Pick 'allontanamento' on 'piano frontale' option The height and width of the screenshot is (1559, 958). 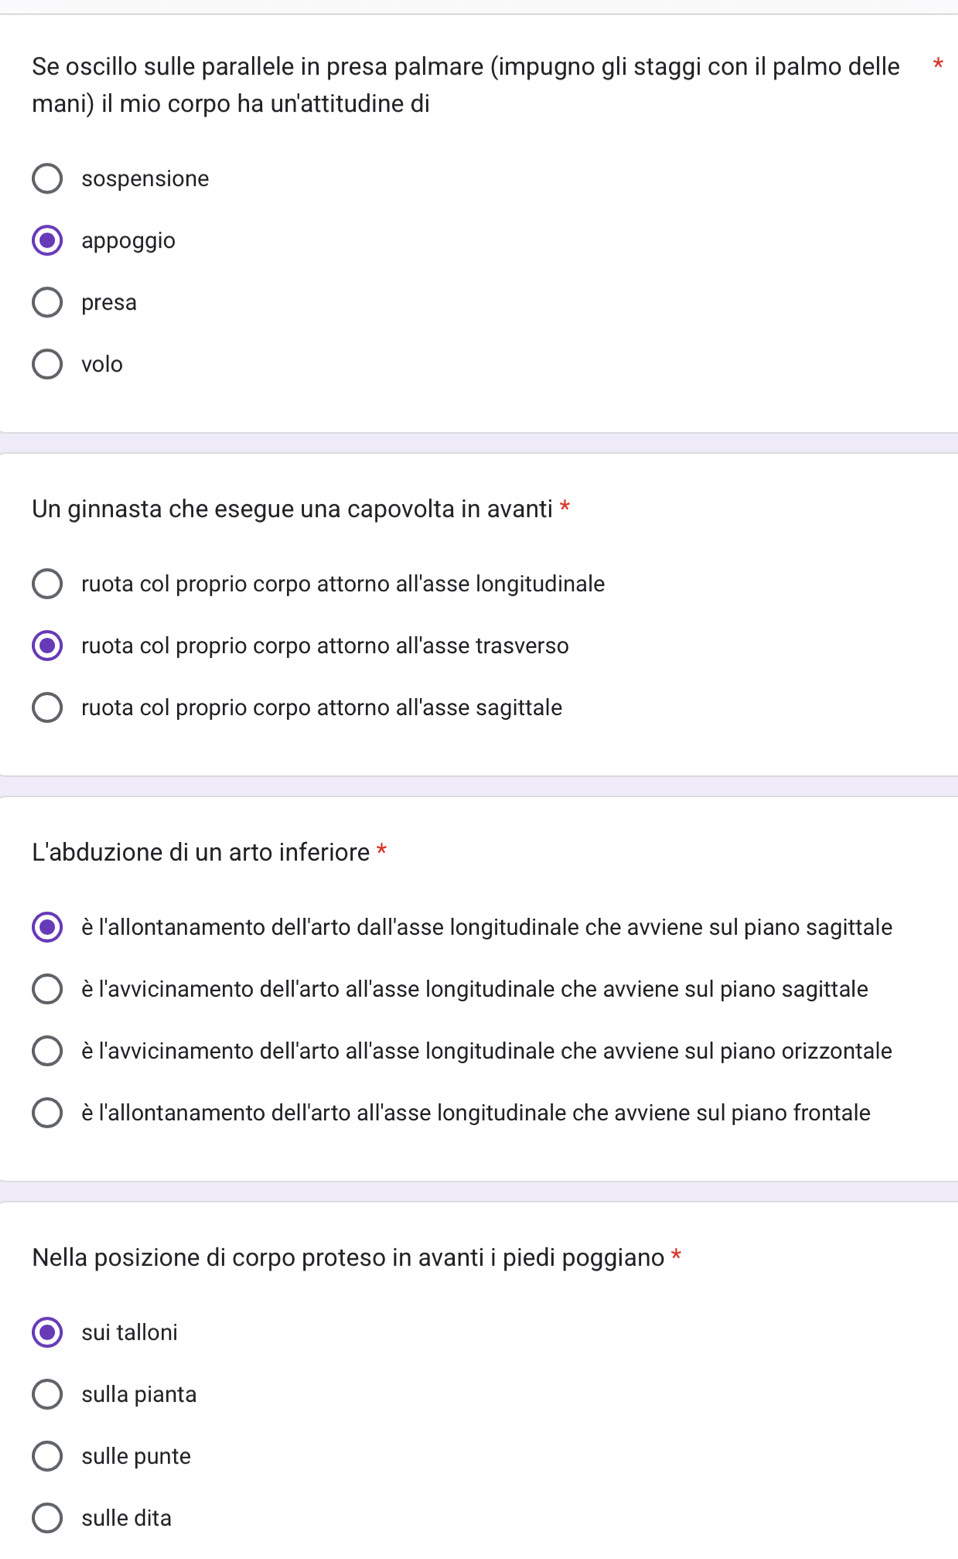click(47, 1114)
